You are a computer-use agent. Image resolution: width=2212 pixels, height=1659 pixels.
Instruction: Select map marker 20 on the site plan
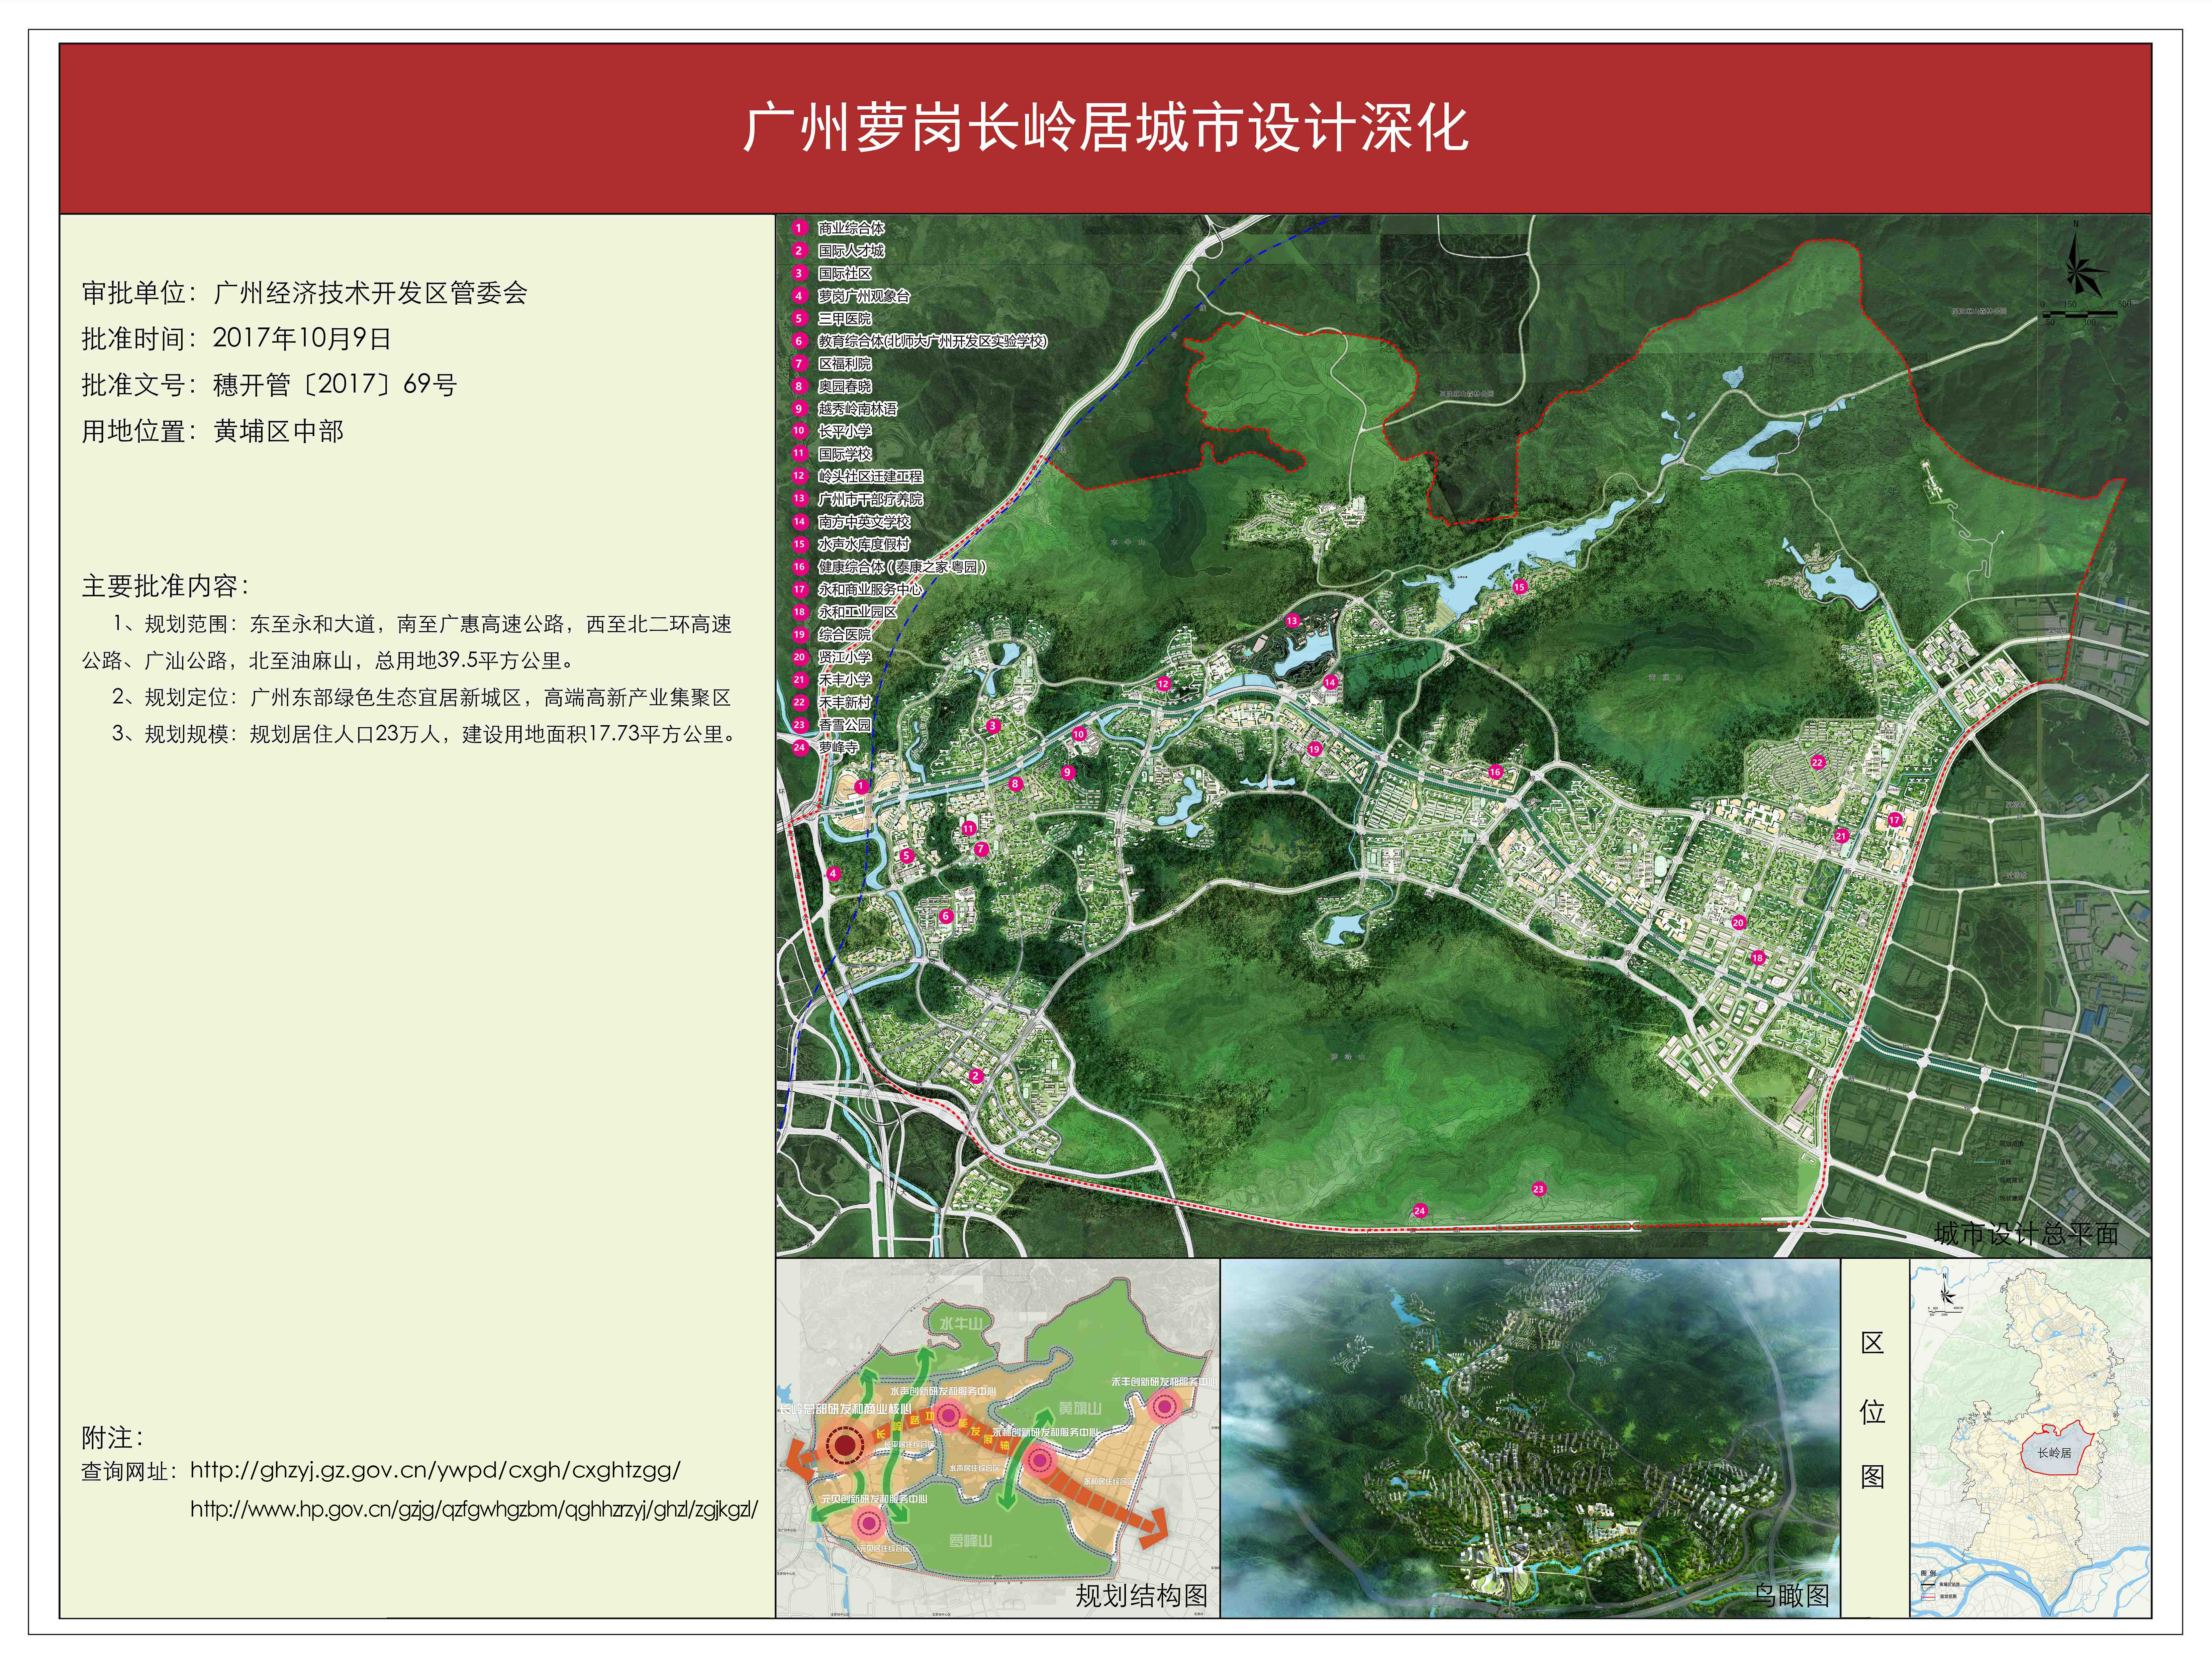(1738, 923)
